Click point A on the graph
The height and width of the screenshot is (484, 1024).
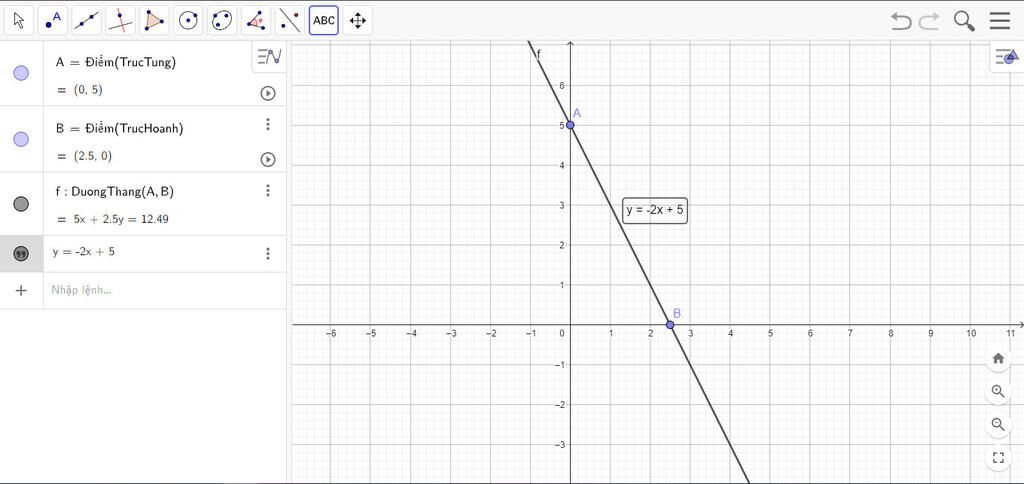(x=570, y=125)
